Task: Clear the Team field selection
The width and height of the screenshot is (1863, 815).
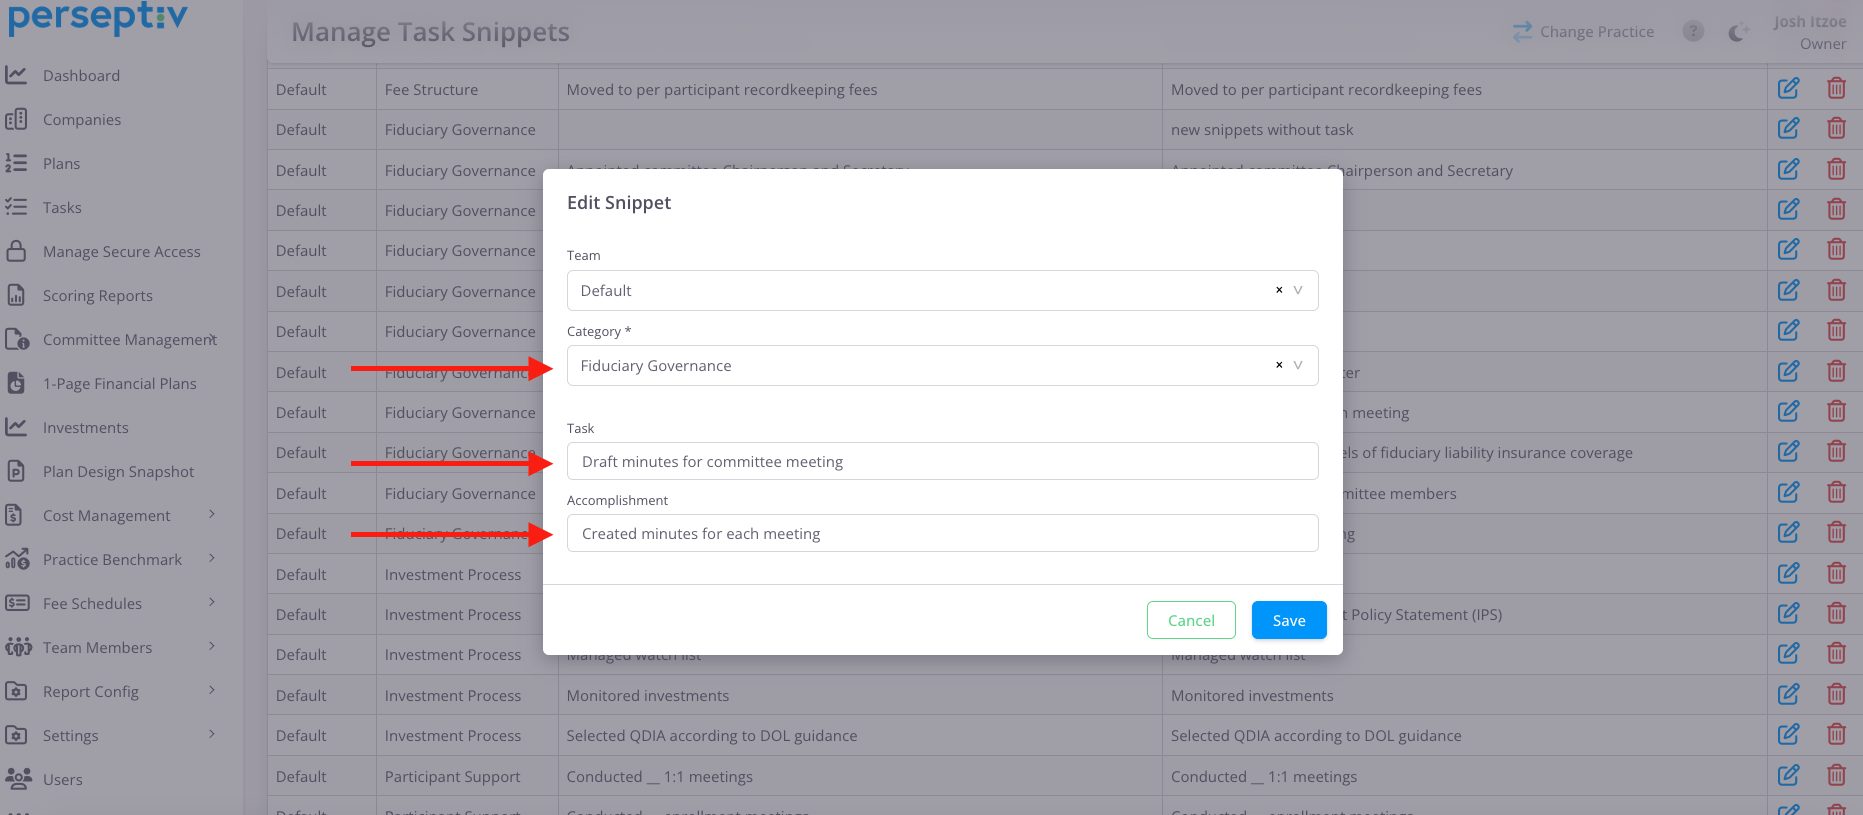Action: tap(1278, 290)
